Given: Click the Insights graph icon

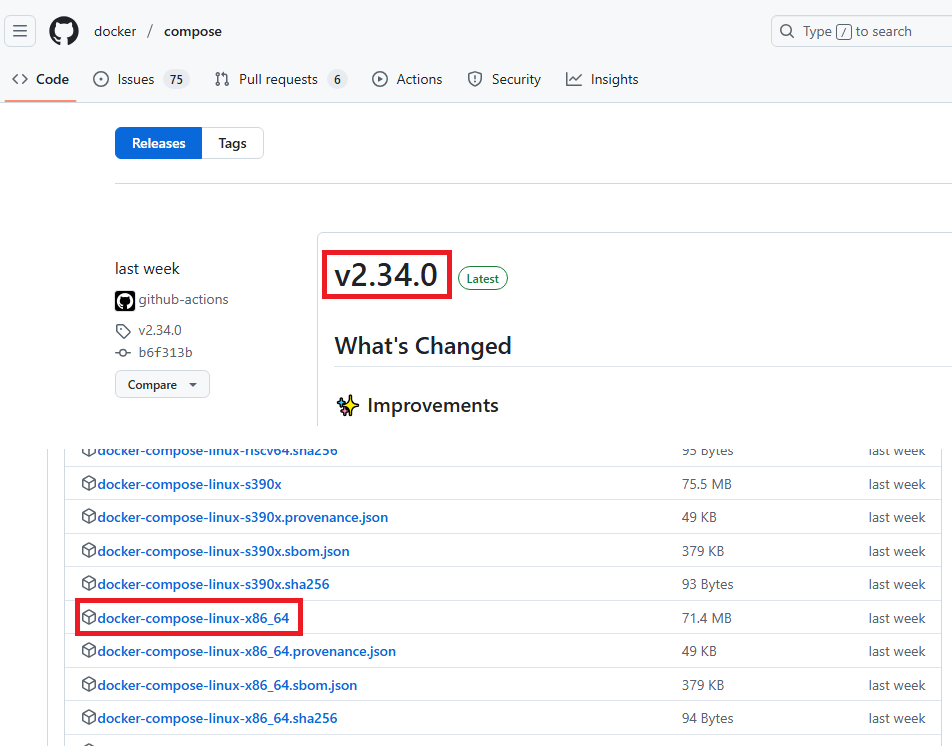Looking at the screenshot, I should [574, 80].
